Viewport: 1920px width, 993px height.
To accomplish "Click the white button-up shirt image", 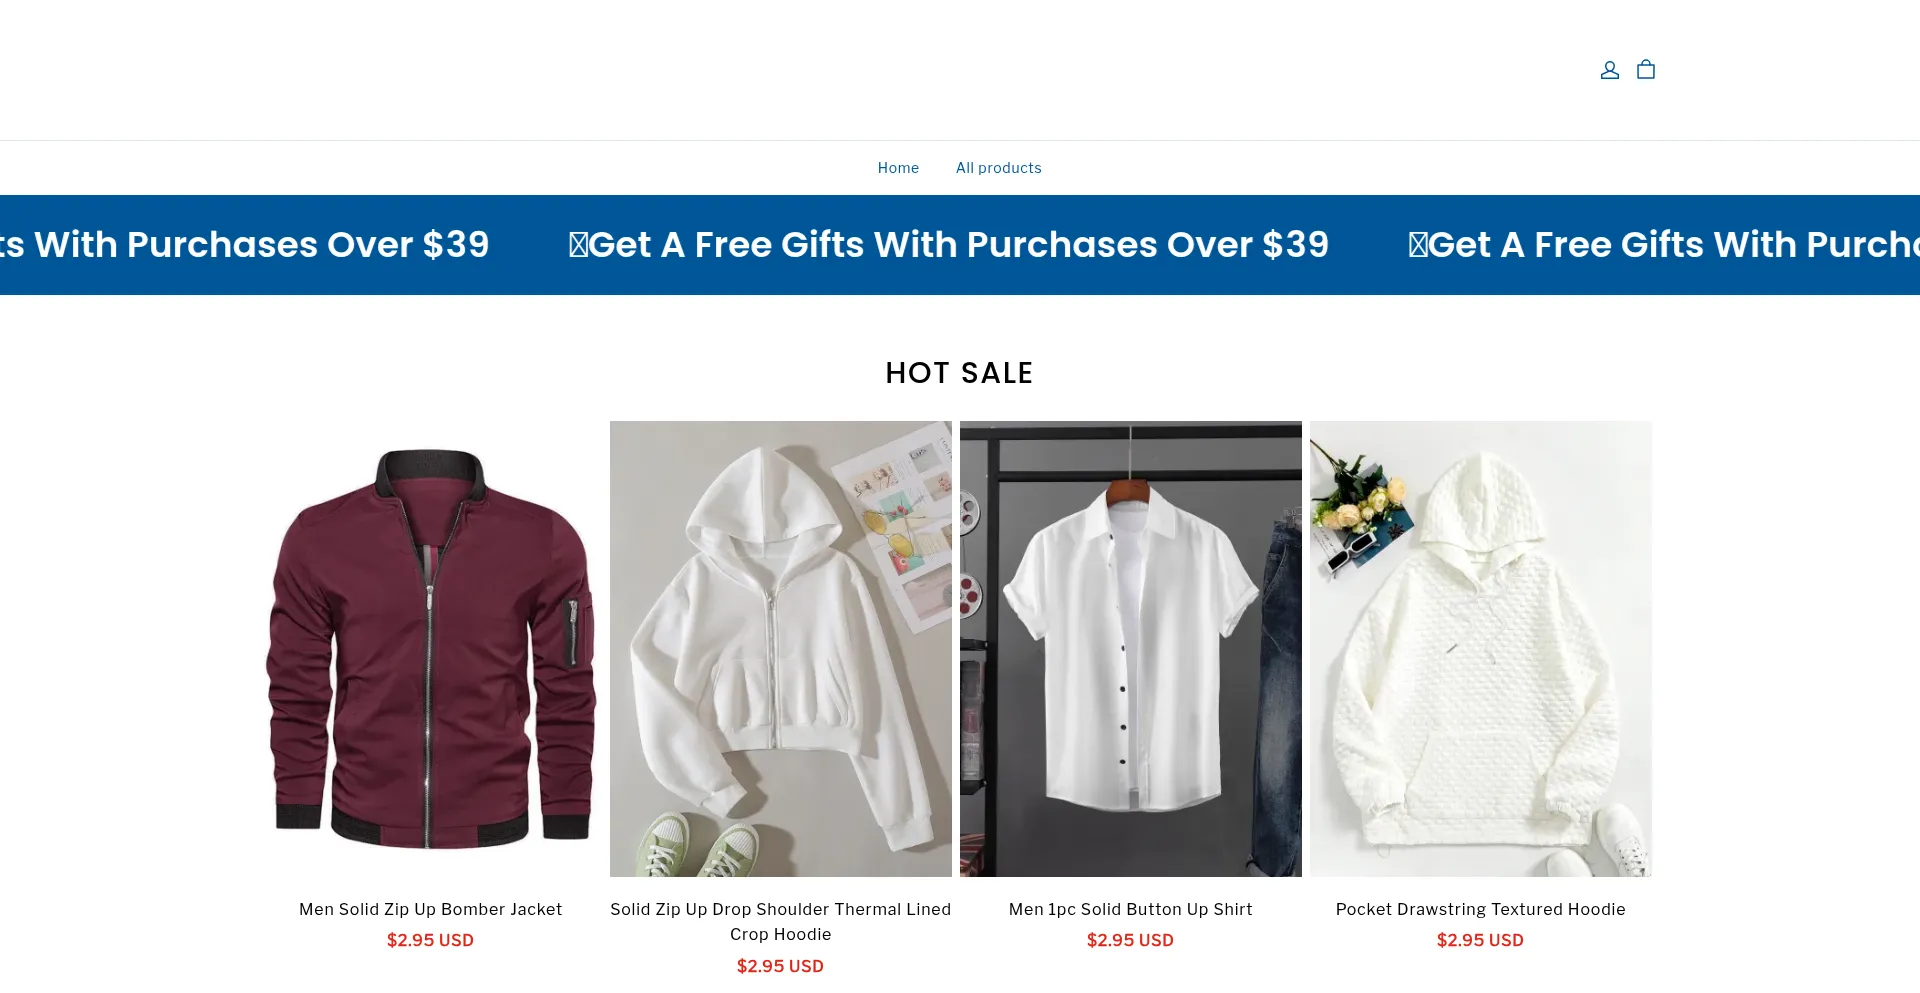I will pos(1131,648).
